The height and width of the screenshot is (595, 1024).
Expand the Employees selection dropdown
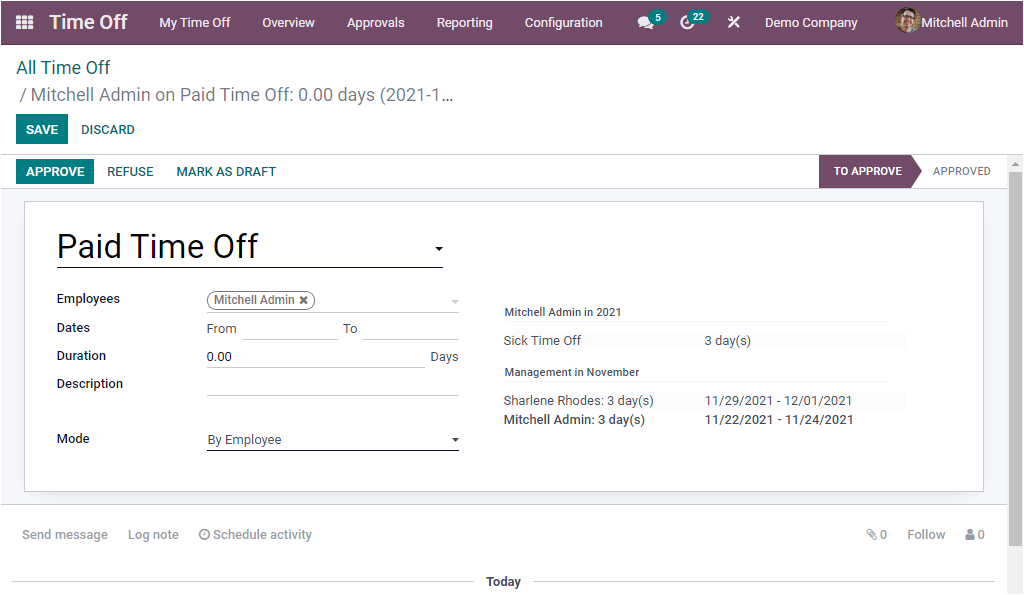[x=454, y=300]
